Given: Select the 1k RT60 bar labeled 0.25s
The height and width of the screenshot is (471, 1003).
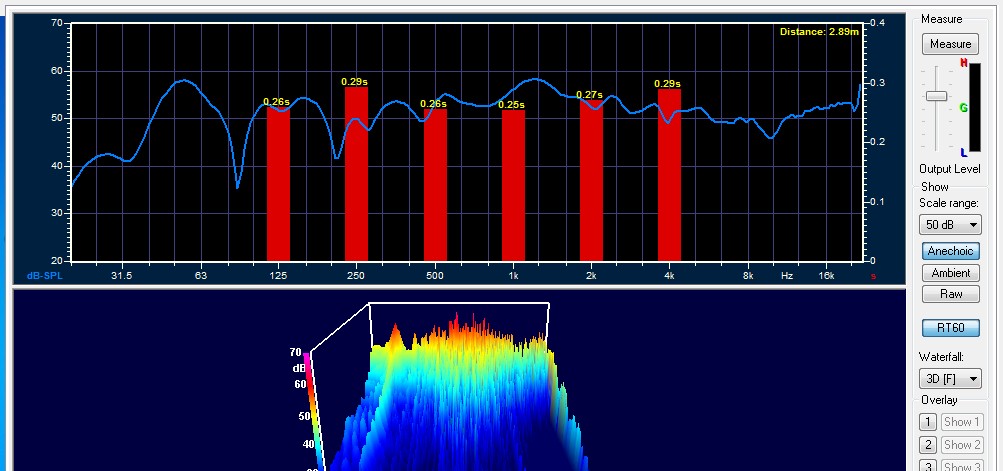Looking at the screenshot, I should coord(513,187).
